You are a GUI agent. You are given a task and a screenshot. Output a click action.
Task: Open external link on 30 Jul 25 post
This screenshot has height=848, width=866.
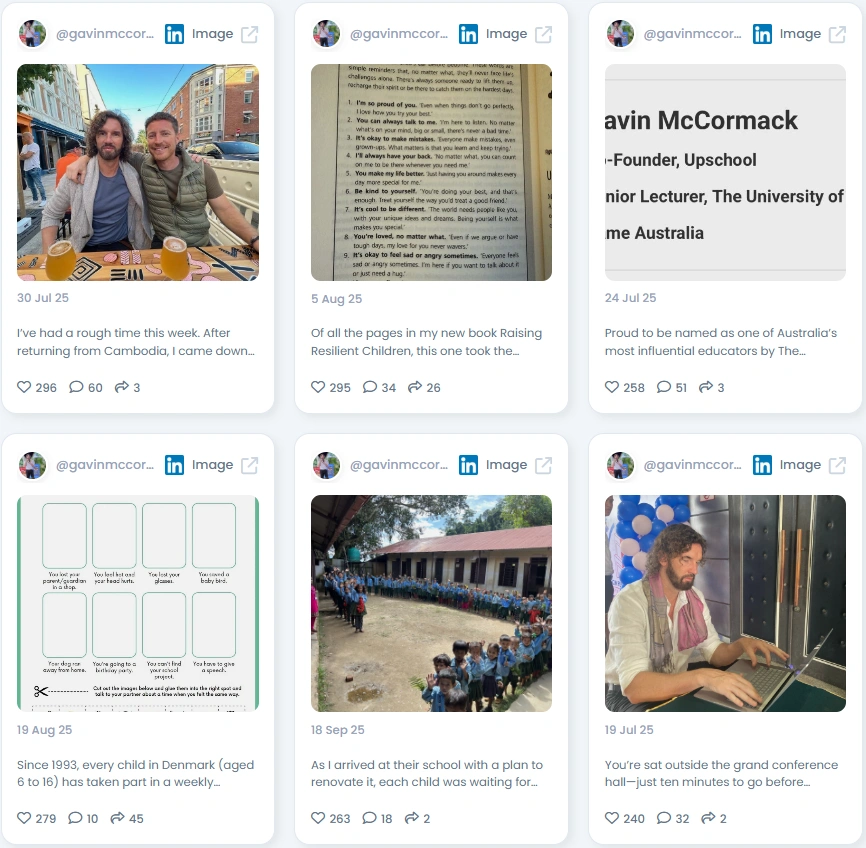tap(250, 34)
